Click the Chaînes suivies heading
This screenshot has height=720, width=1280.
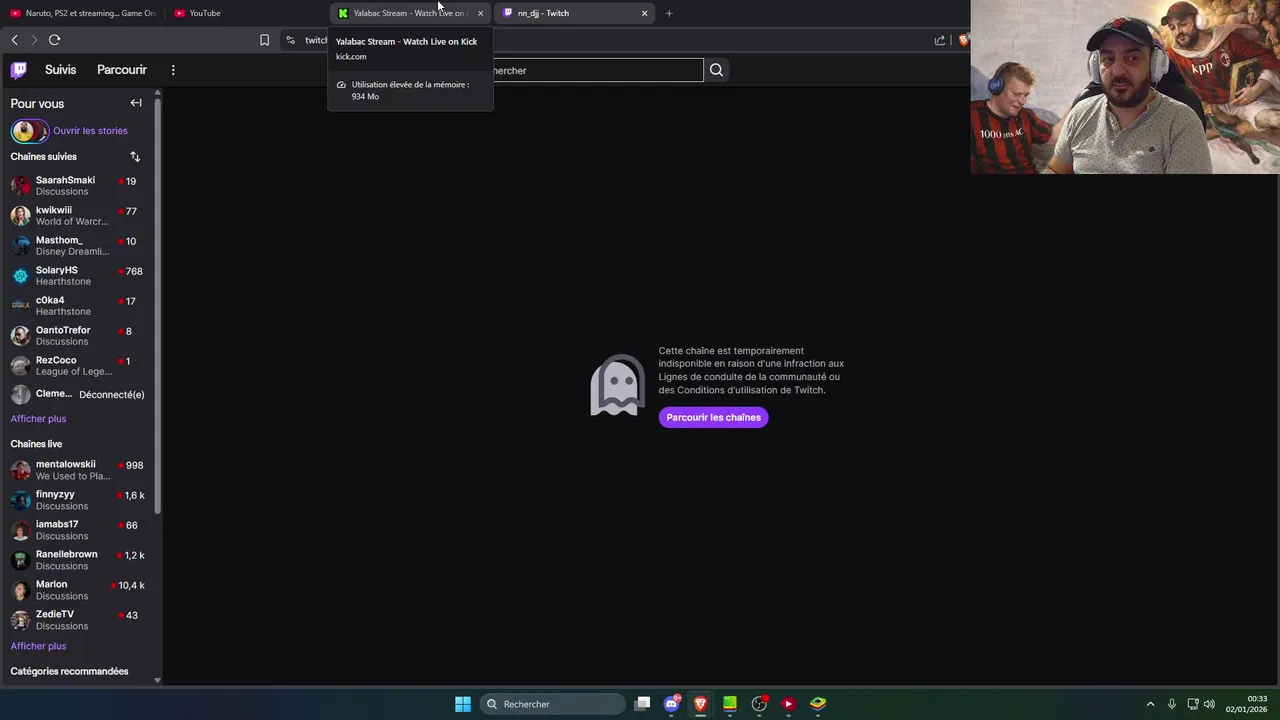(43, 157)
